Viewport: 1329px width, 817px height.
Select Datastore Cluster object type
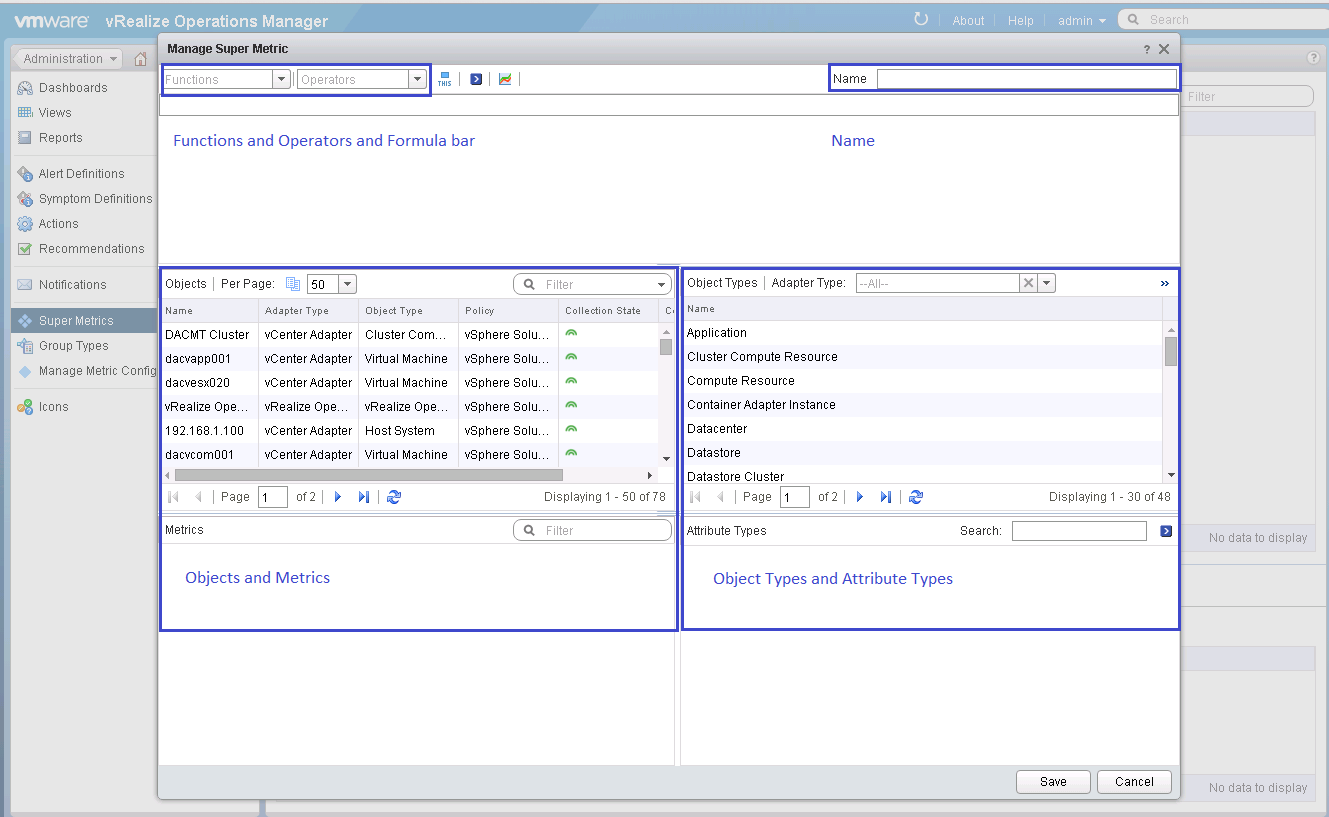tap(922, 476)
